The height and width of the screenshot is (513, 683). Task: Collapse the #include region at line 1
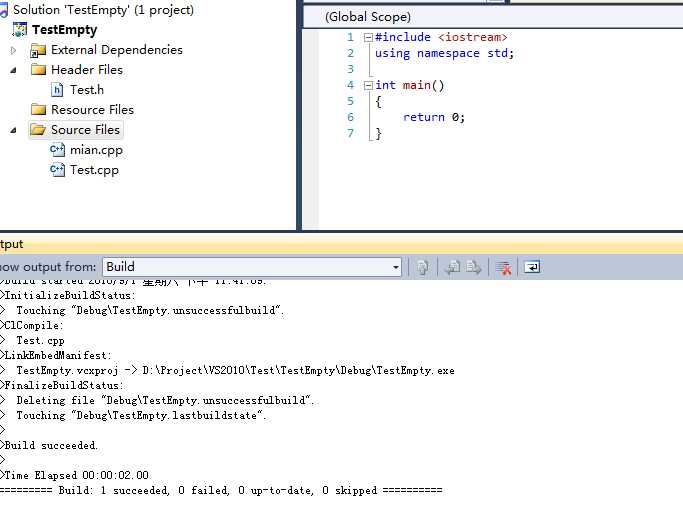(x=368, y=37)
